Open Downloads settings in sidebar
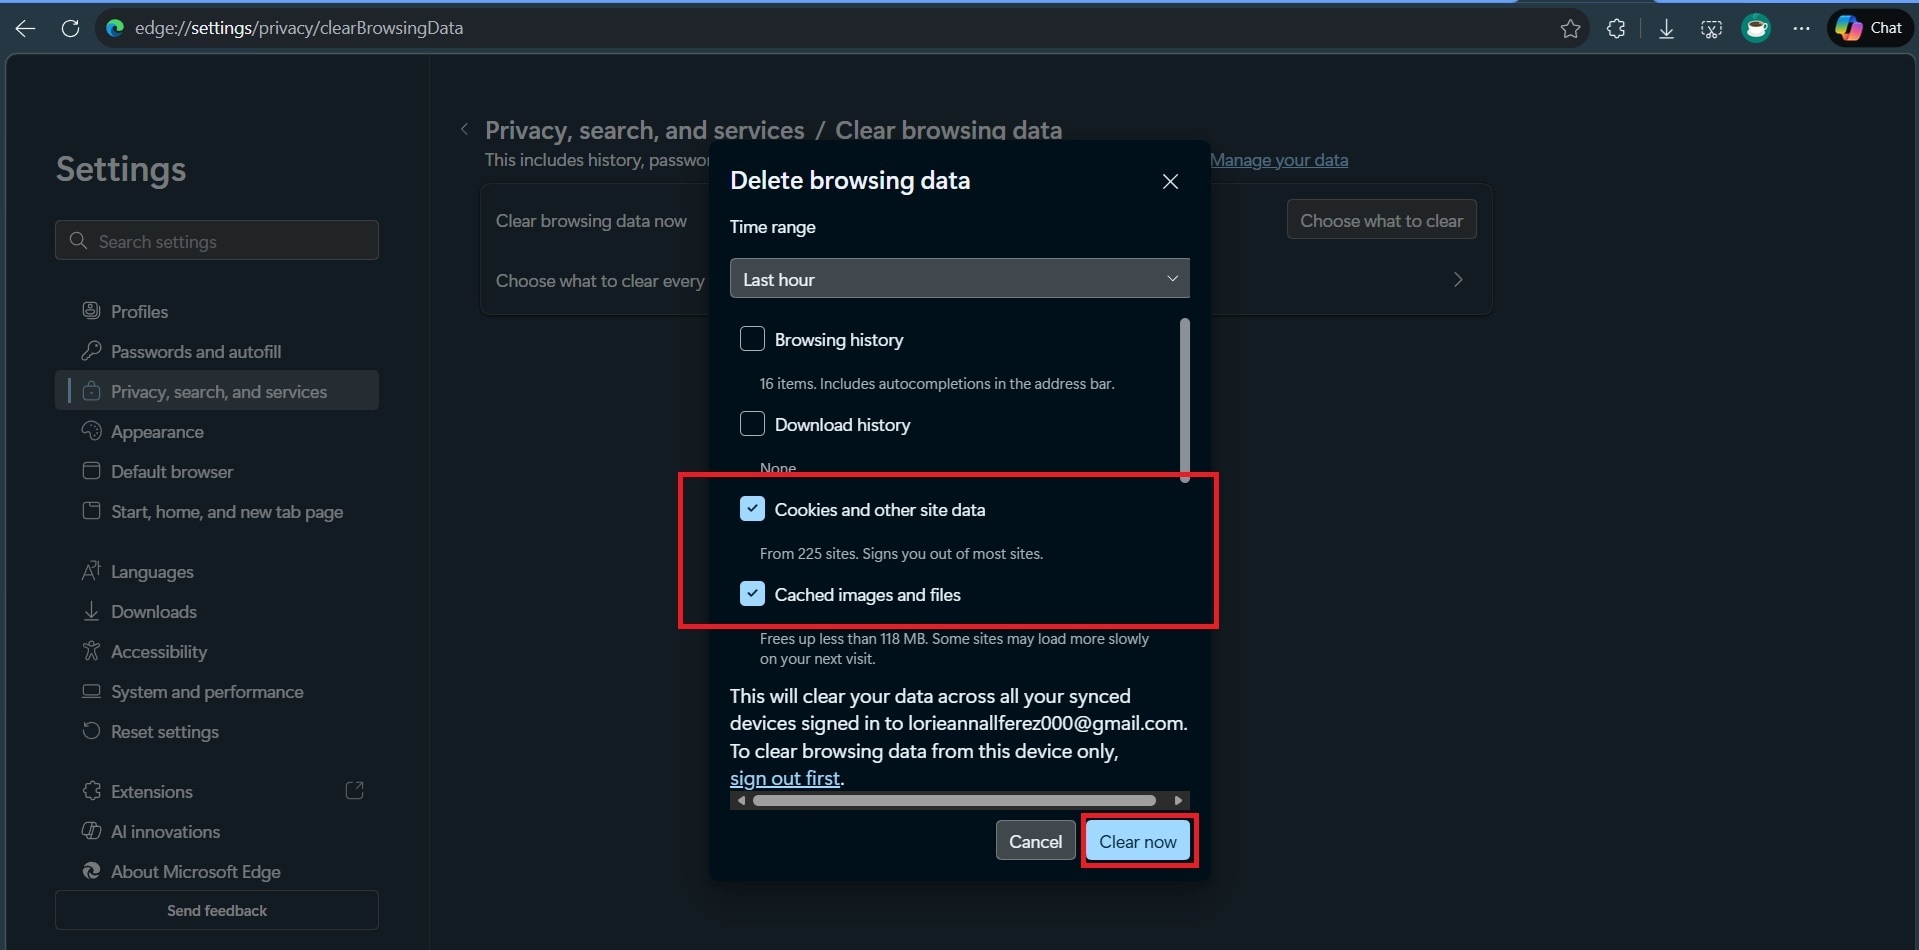Image resolution: width=1919 pixels, height=950 pixels. [217, 611]
